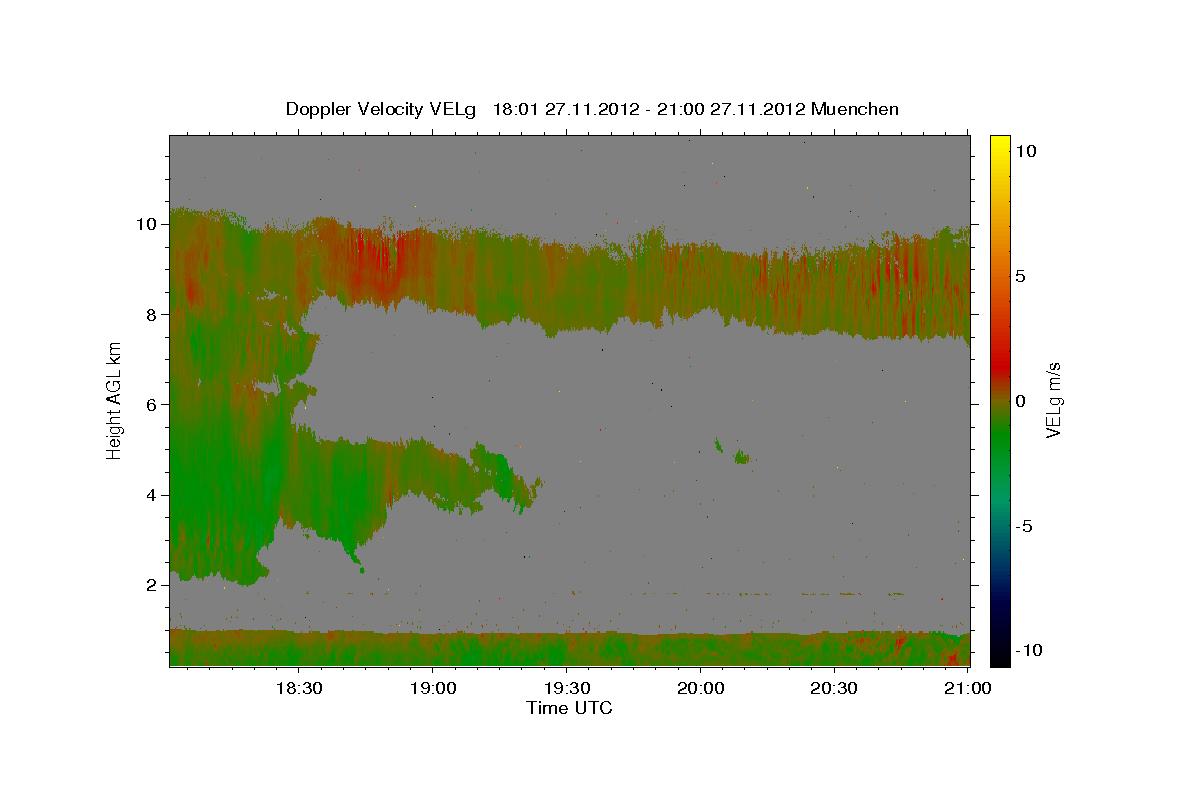Click the colorbar label 5
The height and width of the screenshot is (800, 1200).
click(x=1020, y=276)
